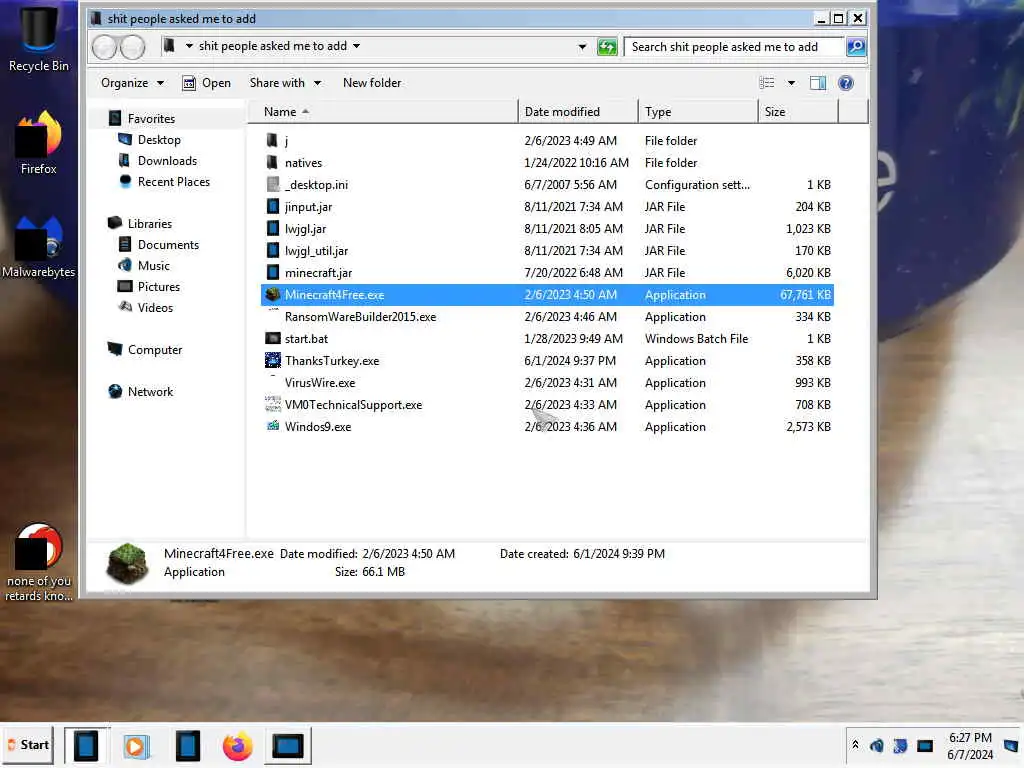The image size is (1024, 768).
Task: Select the minecraft.jar file icon
Action: tap(273, 272)
